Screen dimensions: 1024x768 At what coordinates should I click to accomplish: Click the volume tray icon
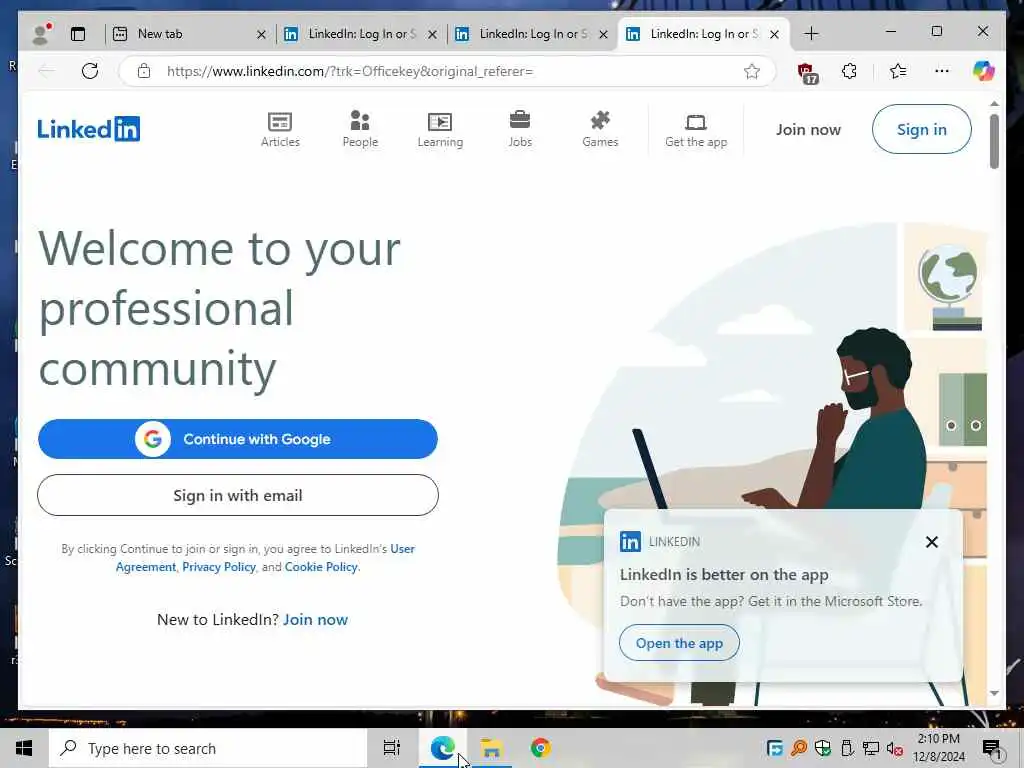pyautogui.click(x=894, y=749)
